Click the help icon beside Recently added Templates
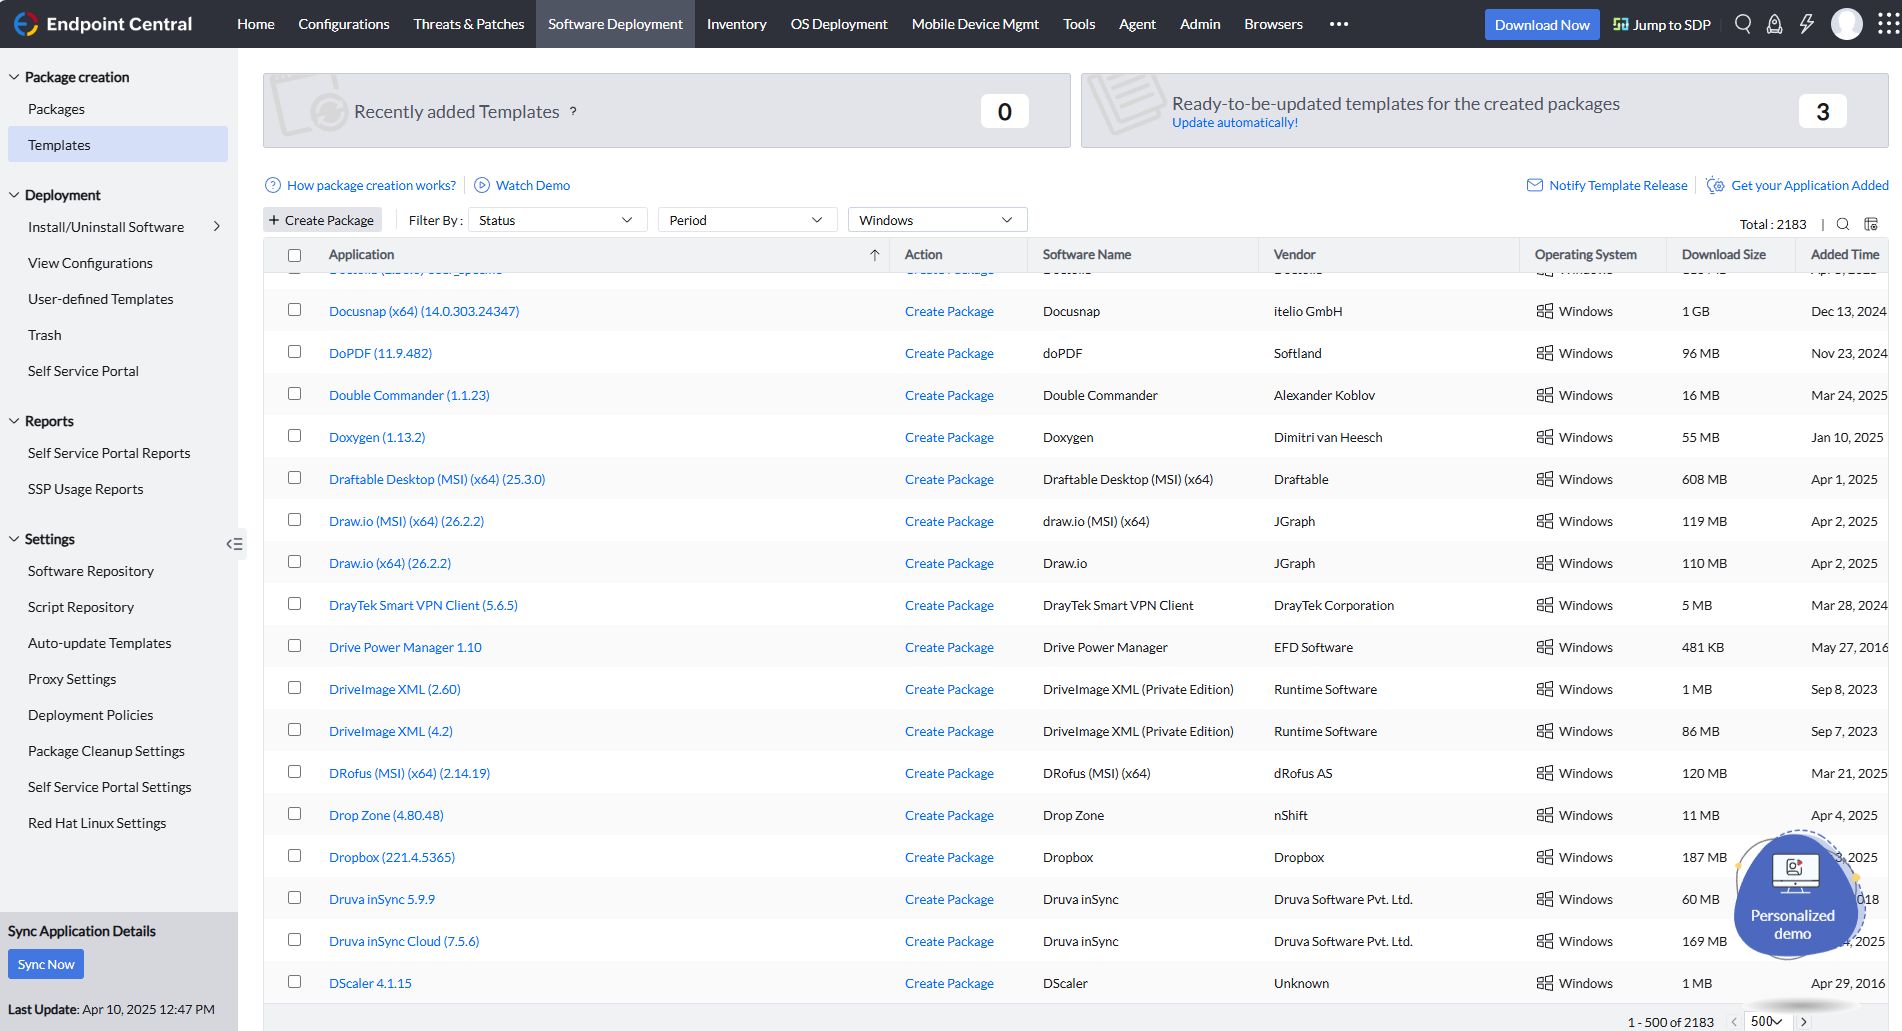The width and height of the screenshot is (1902, 1031). tap(573, 111)
